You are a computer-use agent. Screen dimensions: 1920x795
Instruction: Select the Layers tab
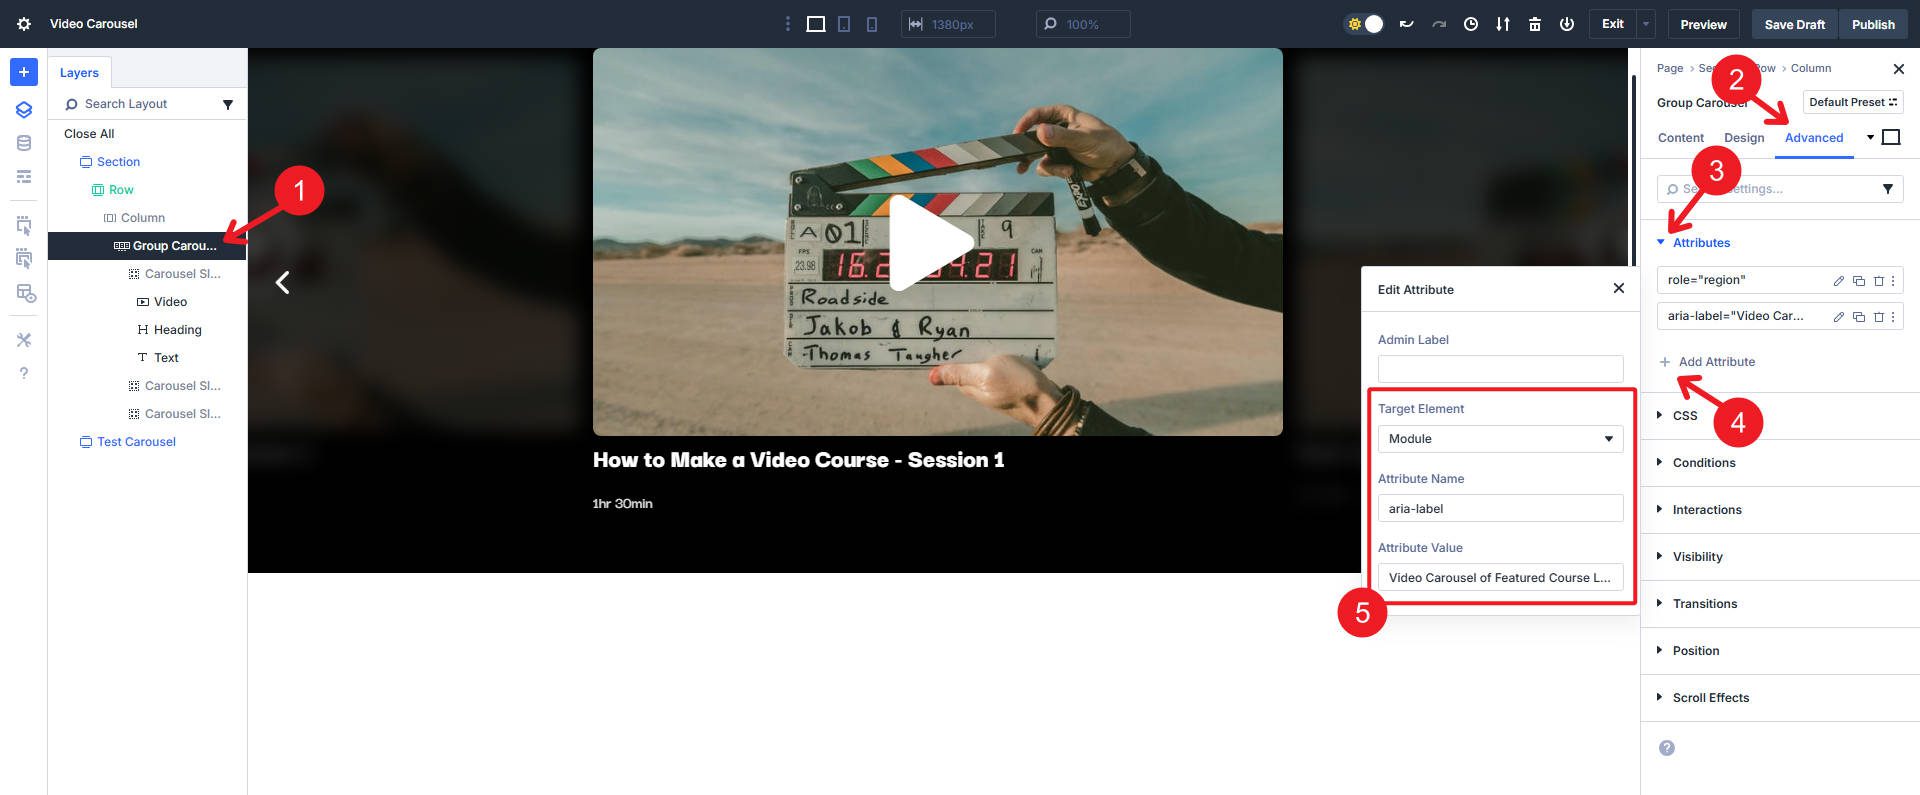[x=79, y=72]
